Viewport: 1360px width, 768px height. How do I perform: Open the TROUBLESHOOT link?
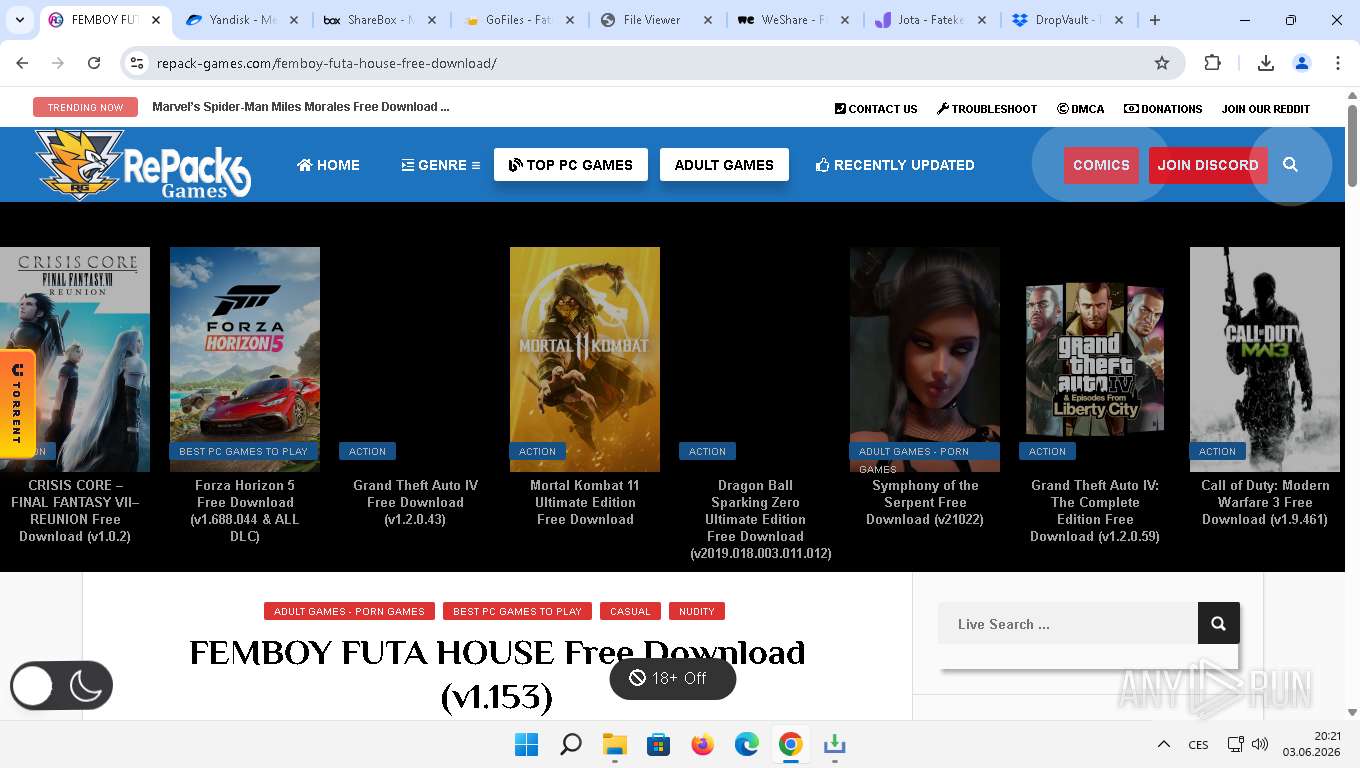pos(987,109)
